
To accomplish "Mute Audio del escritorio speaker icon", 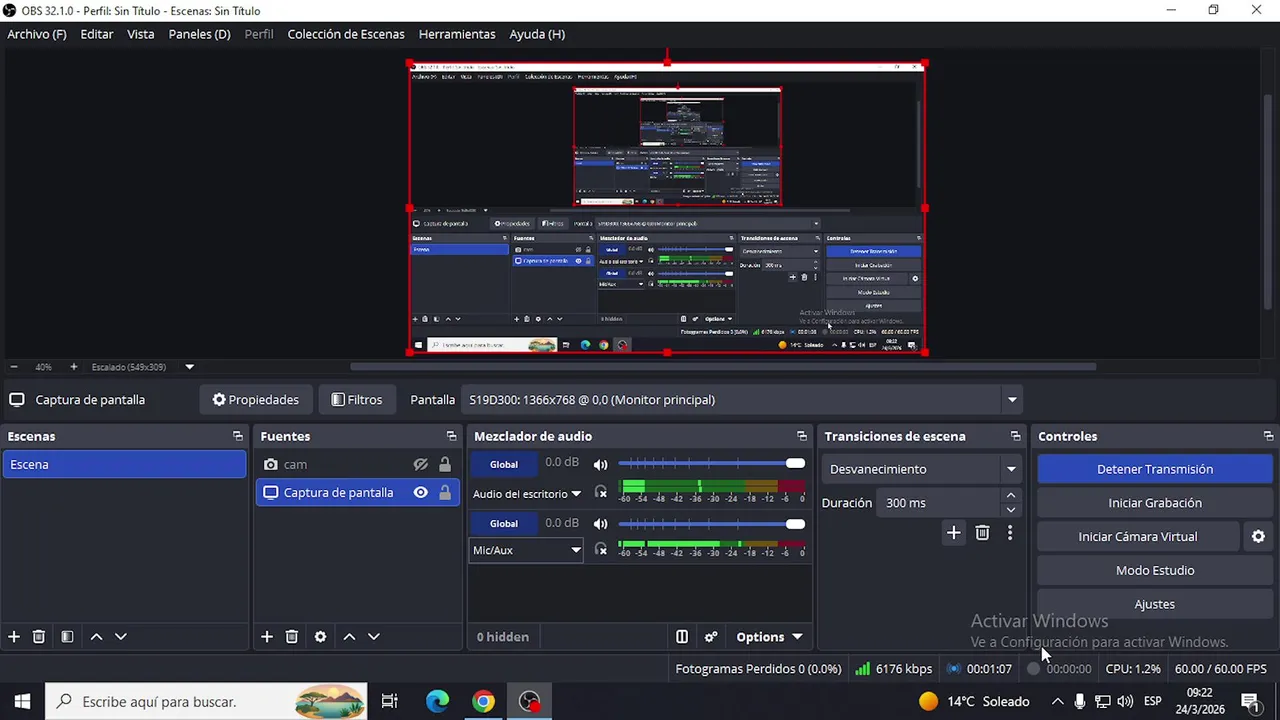I will 600,464.
